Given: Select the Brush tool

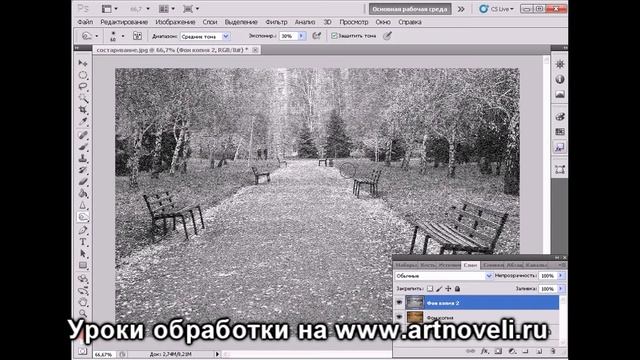Looking at the screenshot, I should pos(83,147).
